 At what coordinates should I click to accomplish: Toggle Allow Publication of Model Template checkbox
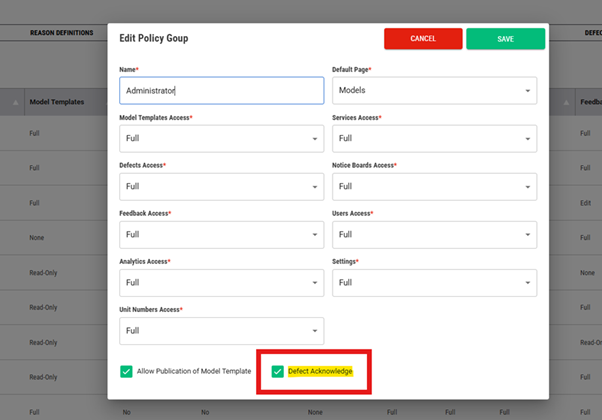[x=126, y=371]
